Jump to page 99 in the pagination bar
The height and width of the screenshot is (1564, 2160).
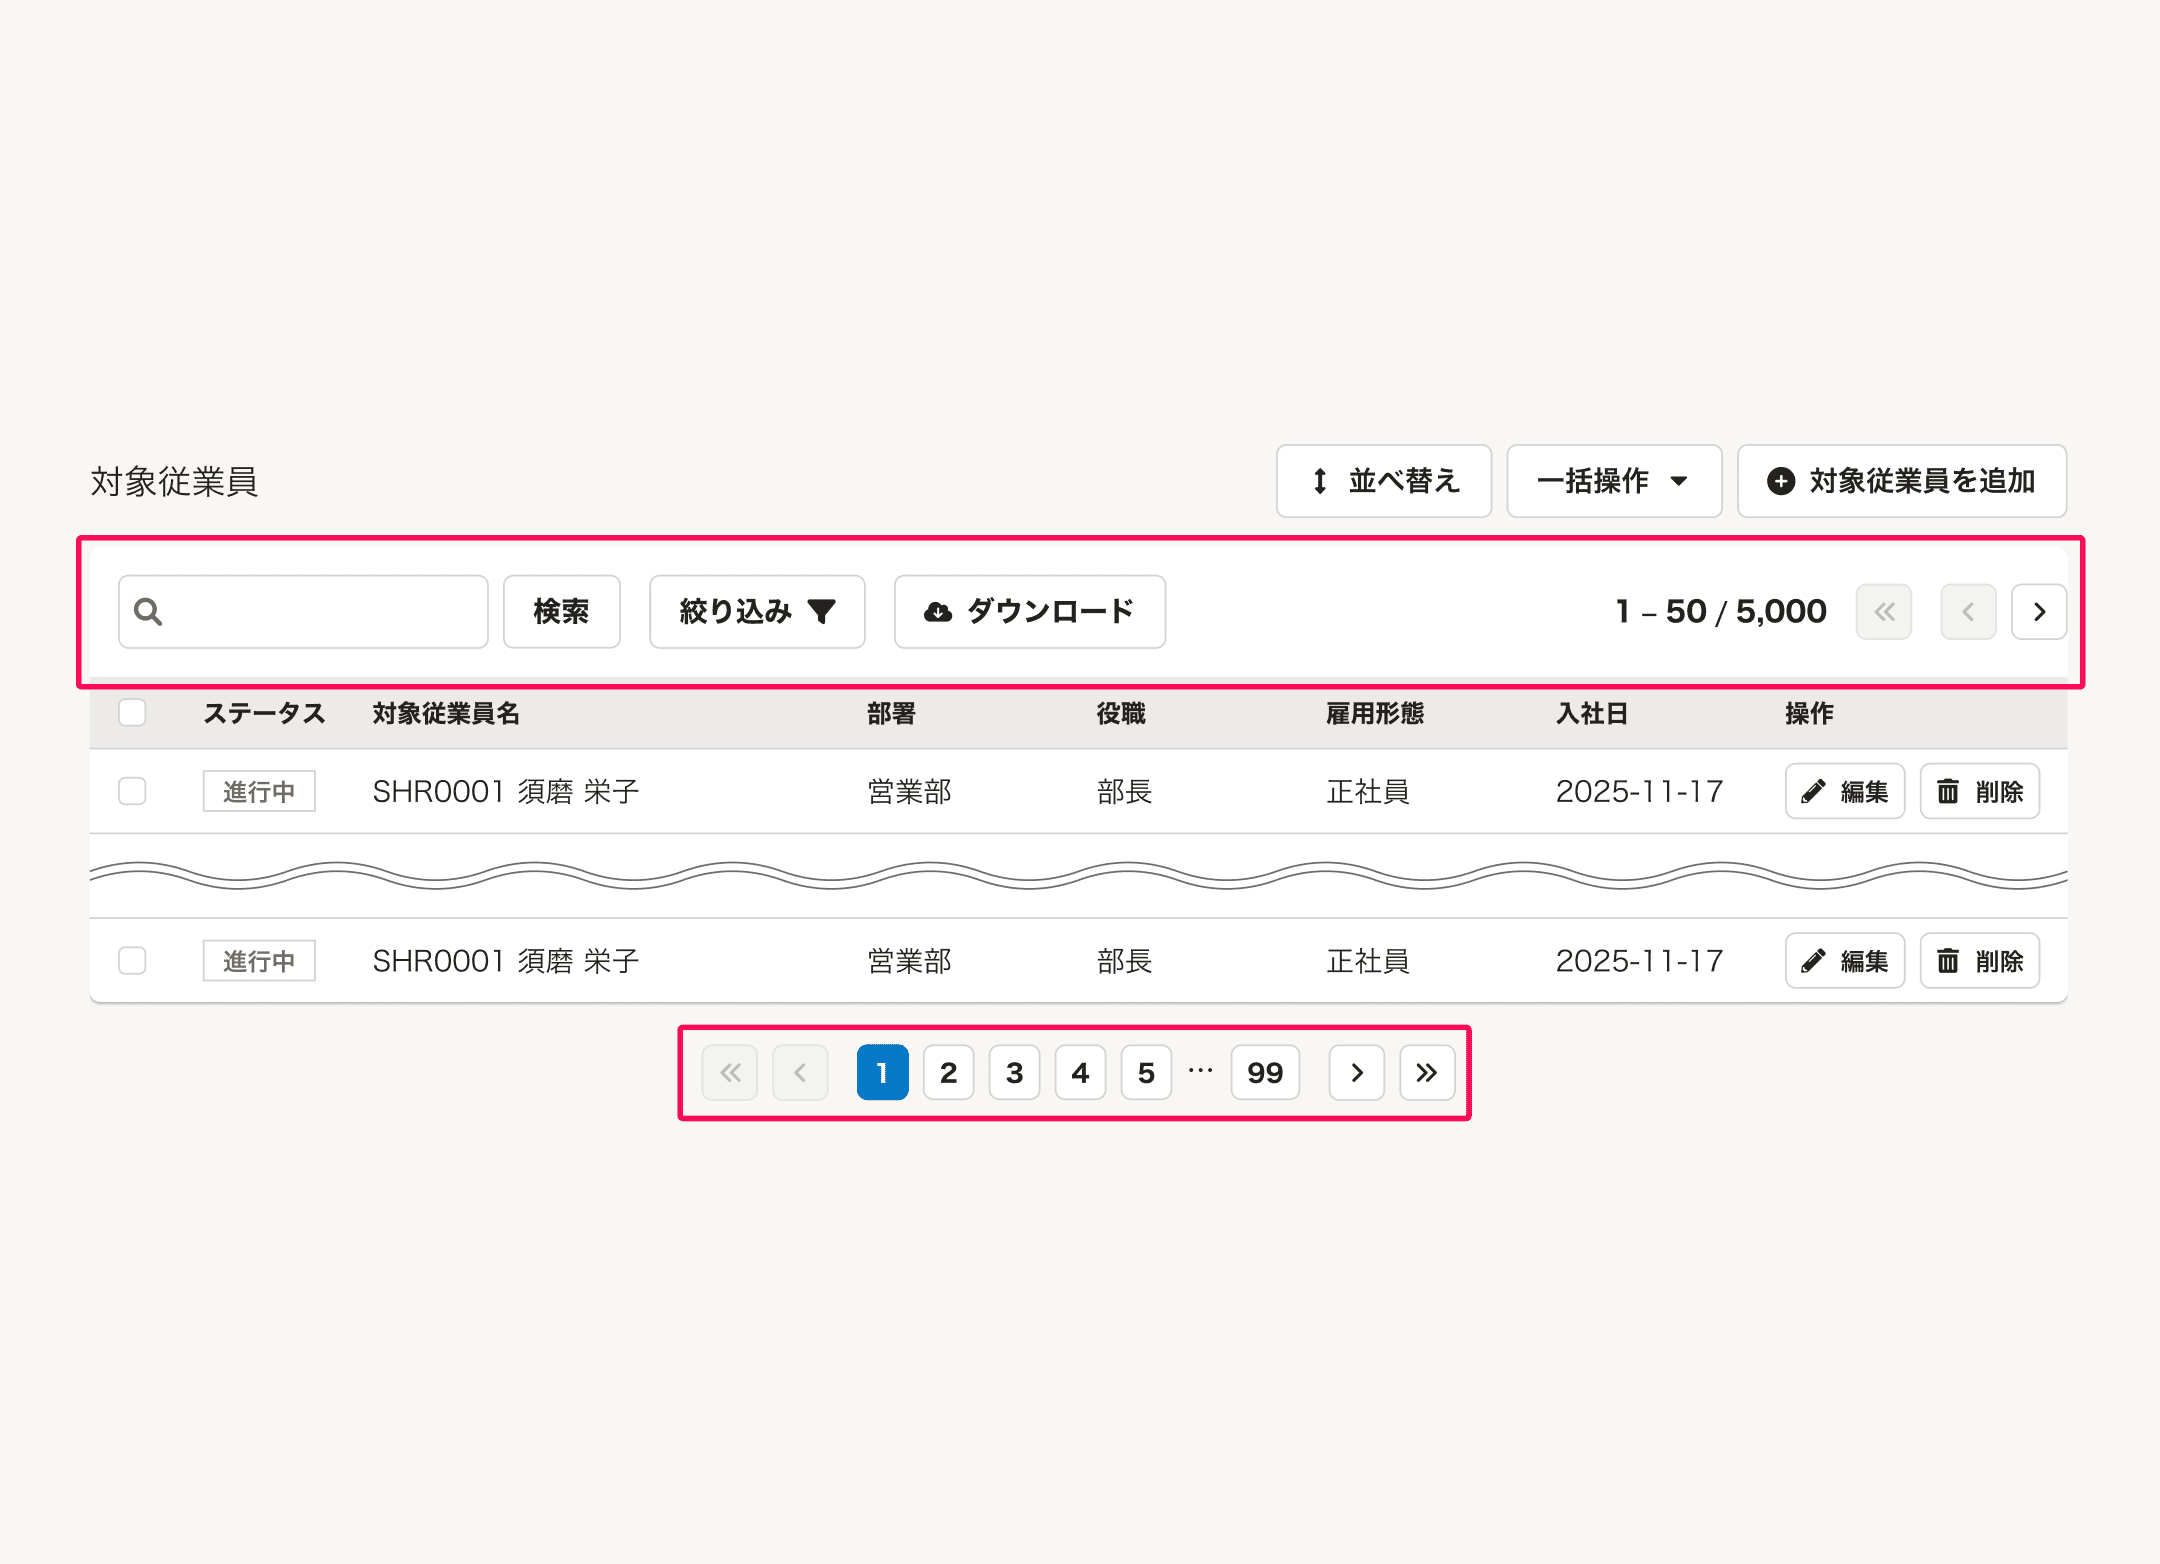1264,1072
